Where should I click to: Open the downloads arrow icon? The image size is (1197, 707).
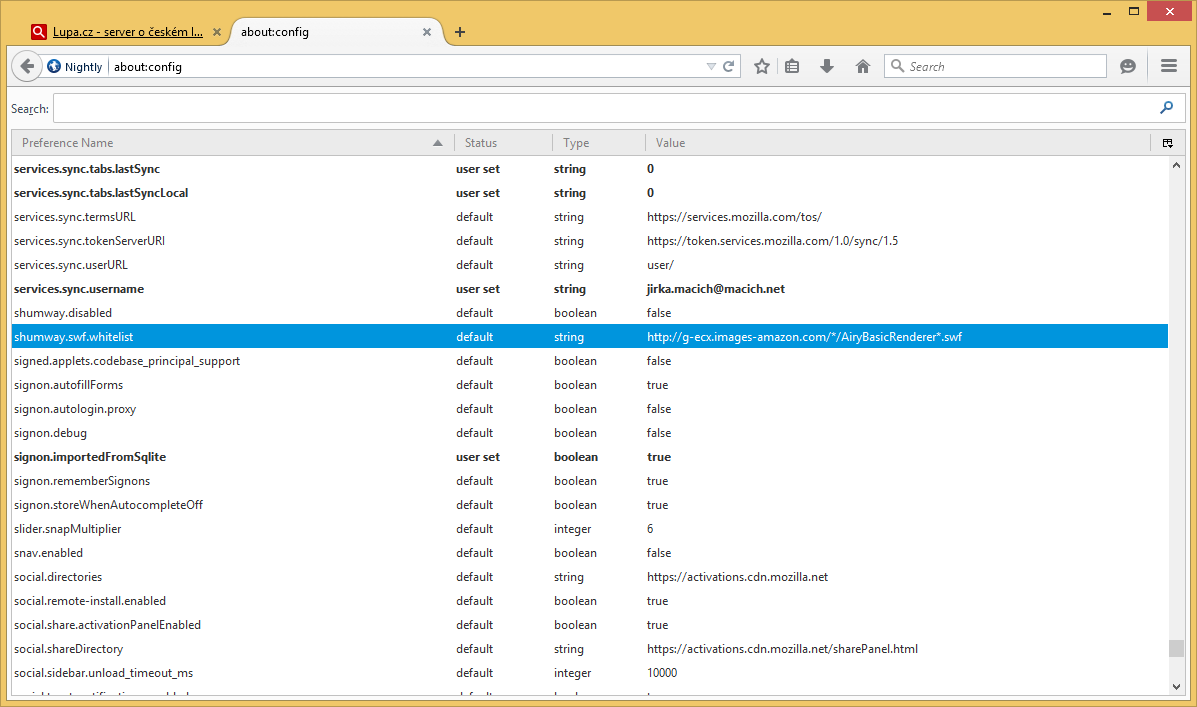827,67
